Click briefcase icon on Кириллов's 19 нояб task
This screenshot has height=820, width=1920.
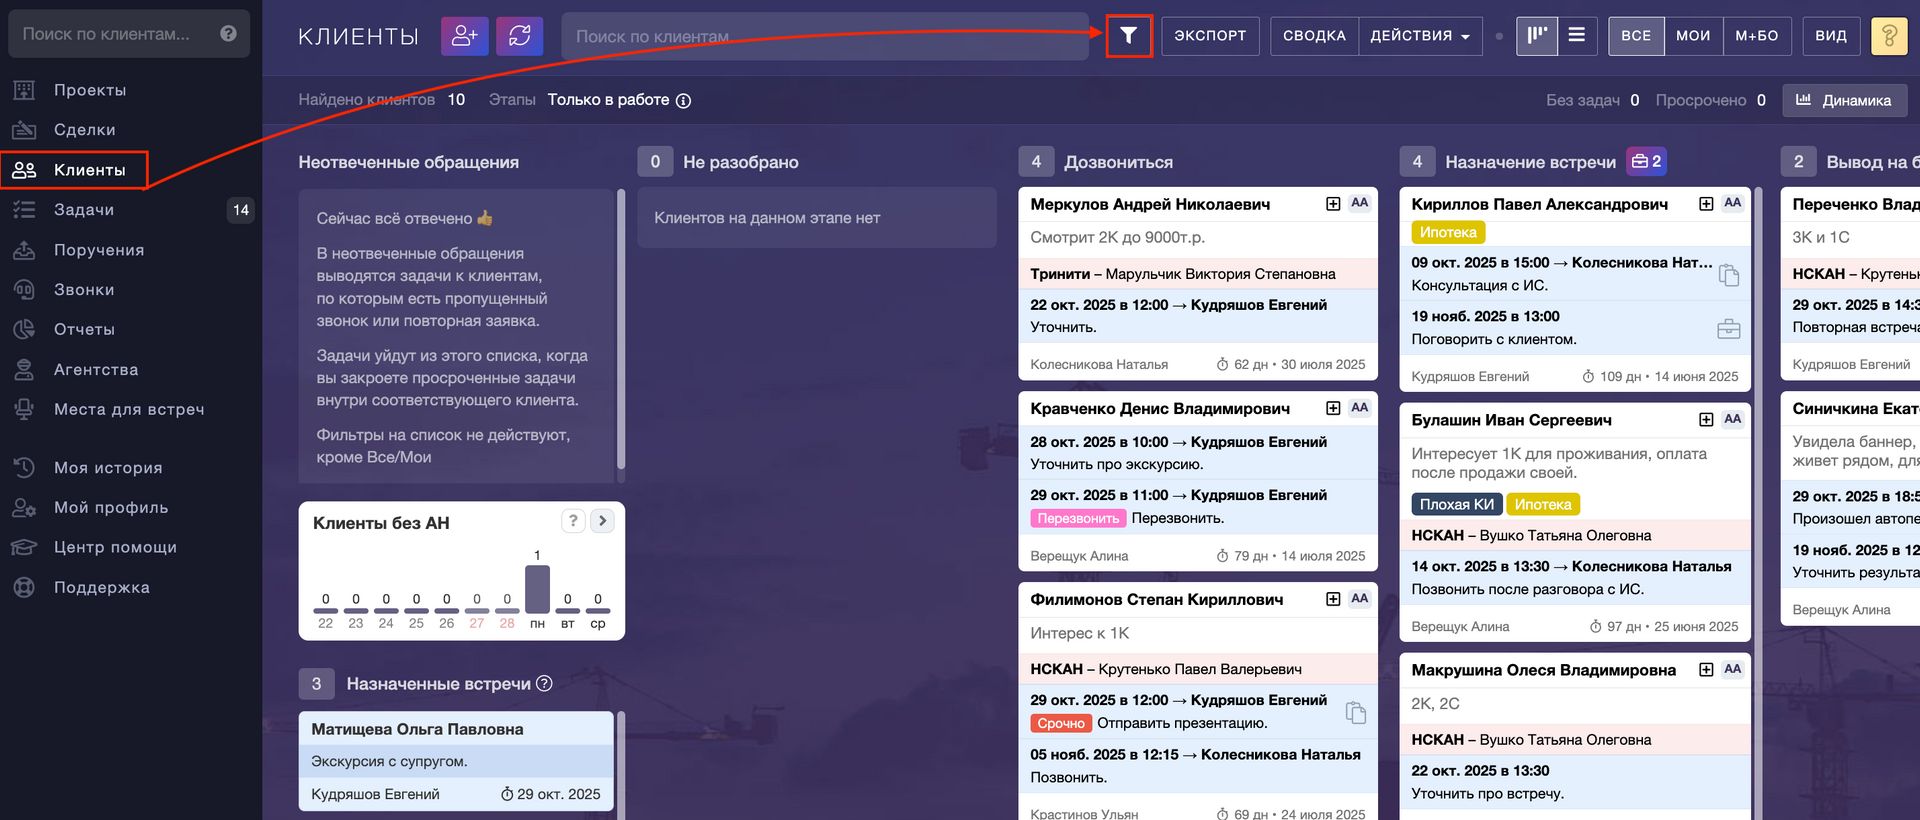(x=1729, y=329)
